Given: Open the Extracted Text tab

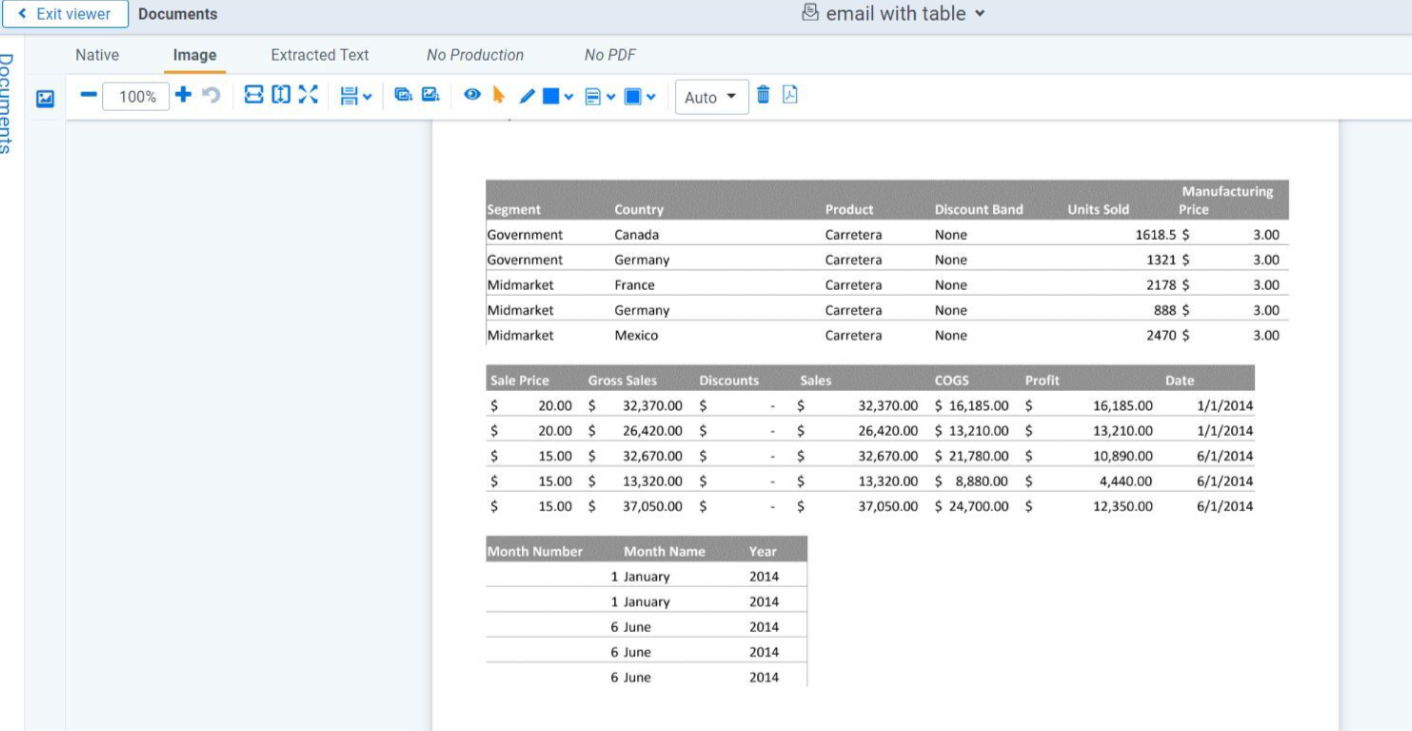Looking at the screenshot, I should (x=320, y=55).
